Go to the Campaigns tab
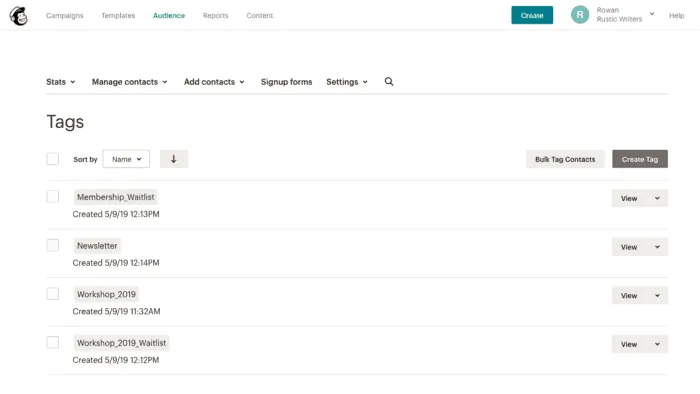 coord(65,15)
